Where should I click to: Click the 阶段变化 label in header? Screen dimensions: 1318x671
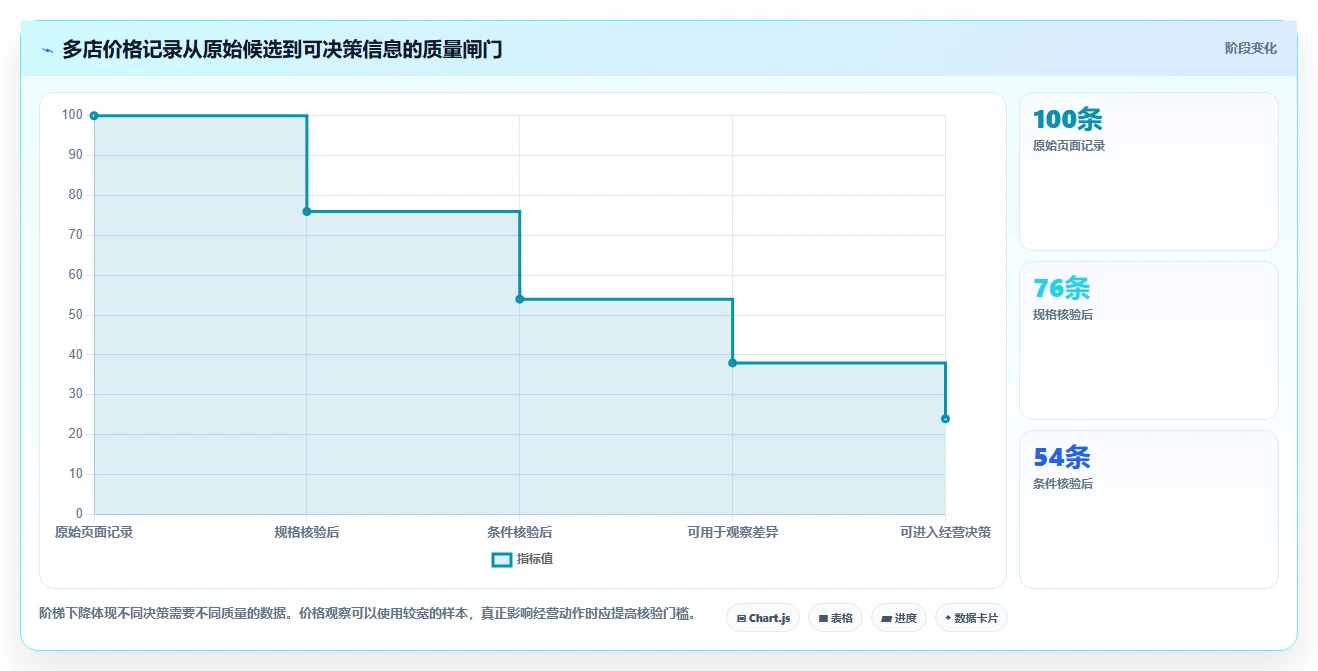(1250, 48)
